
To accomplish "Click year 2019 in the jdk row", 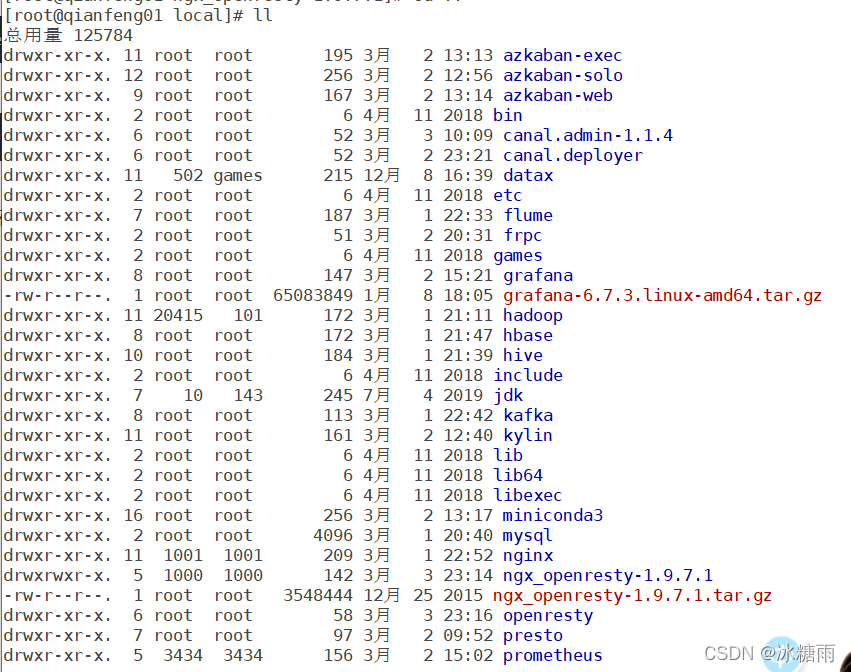I will pos(463,396).
